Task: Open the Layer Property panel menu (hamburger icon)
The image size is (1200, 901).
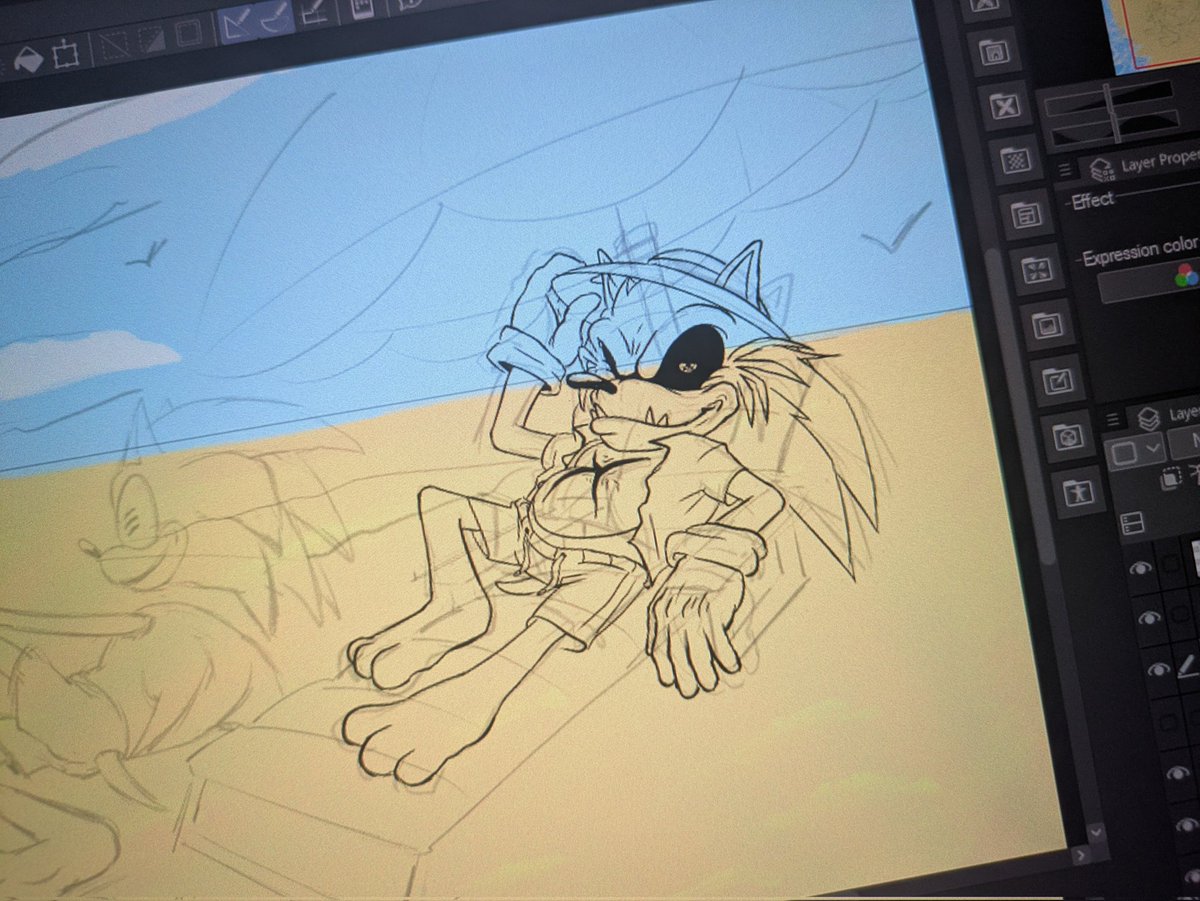Action: click(x=1066, y=170)
